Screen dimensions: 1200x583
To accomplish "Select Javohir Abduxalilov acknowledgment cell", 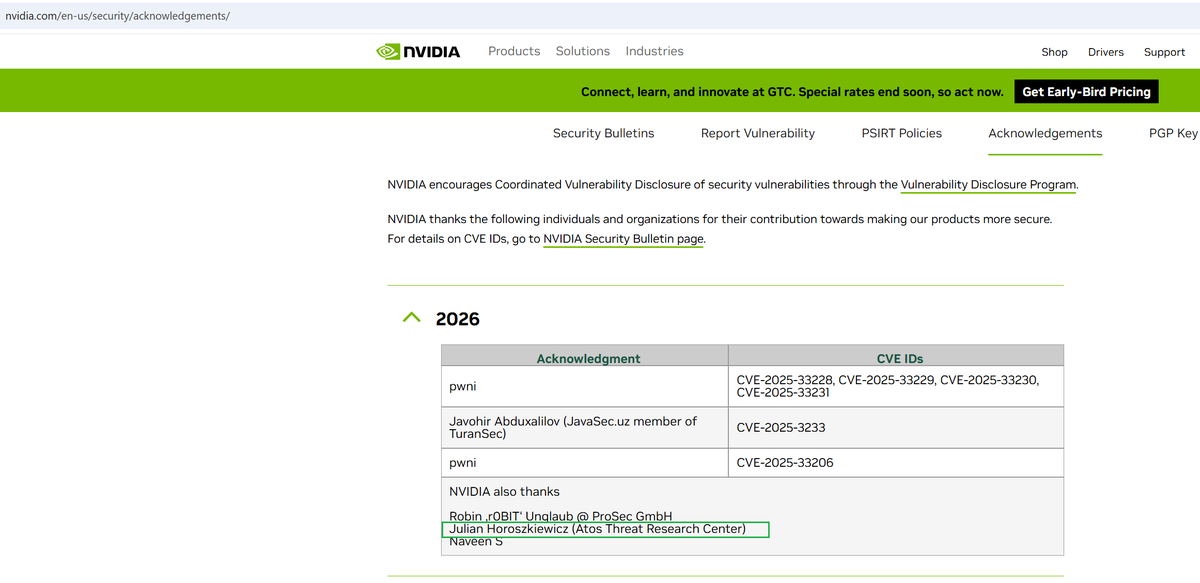I will pos(585,427).
